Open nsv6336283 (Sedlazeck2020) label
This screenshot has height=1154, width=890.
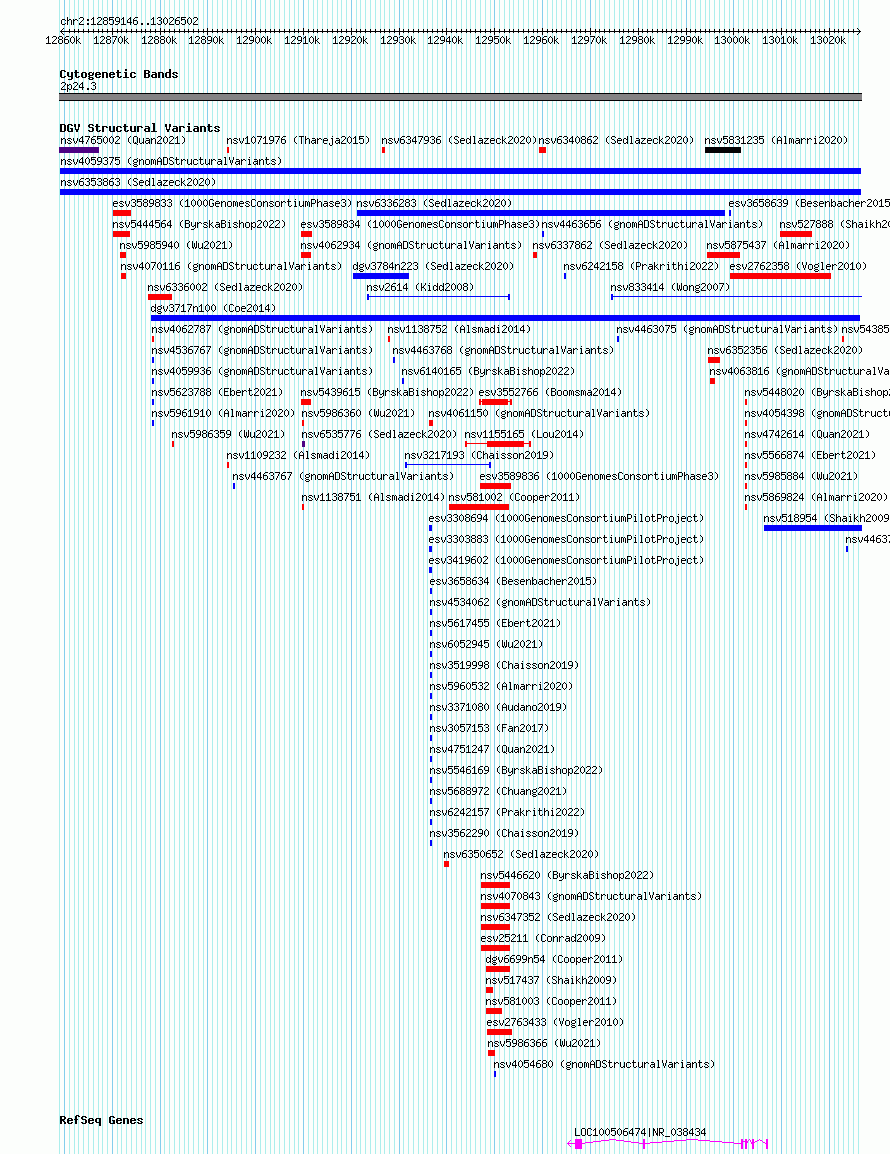tap(434, 202)
